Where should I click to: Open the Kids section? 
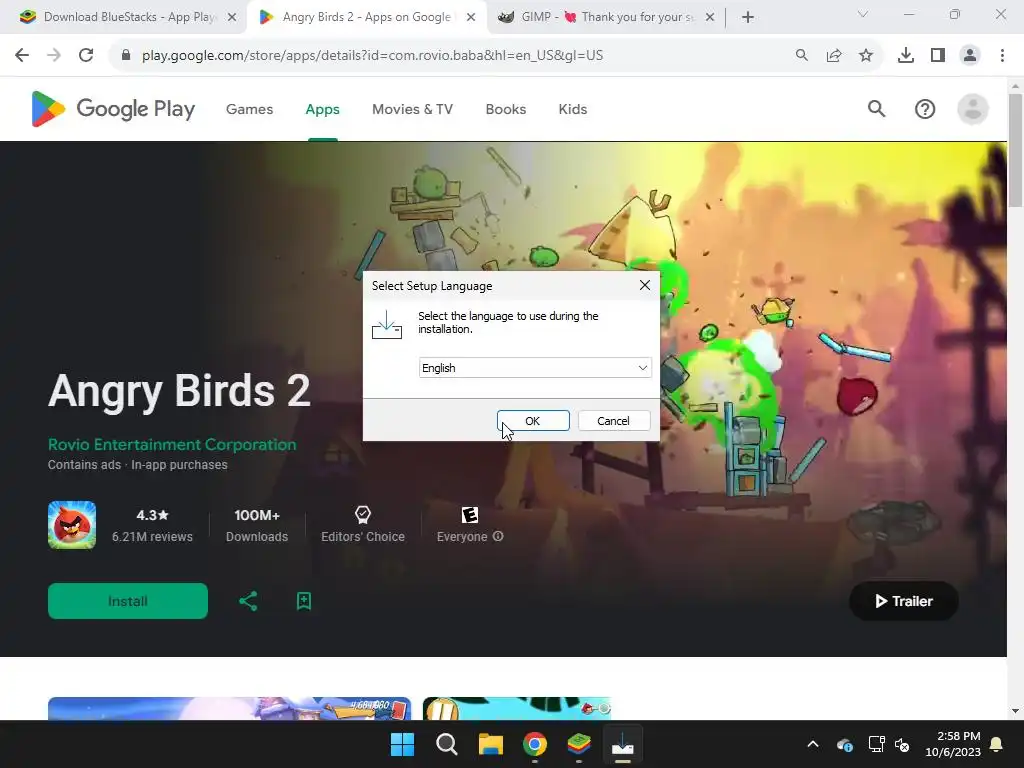tap(573, 109)
